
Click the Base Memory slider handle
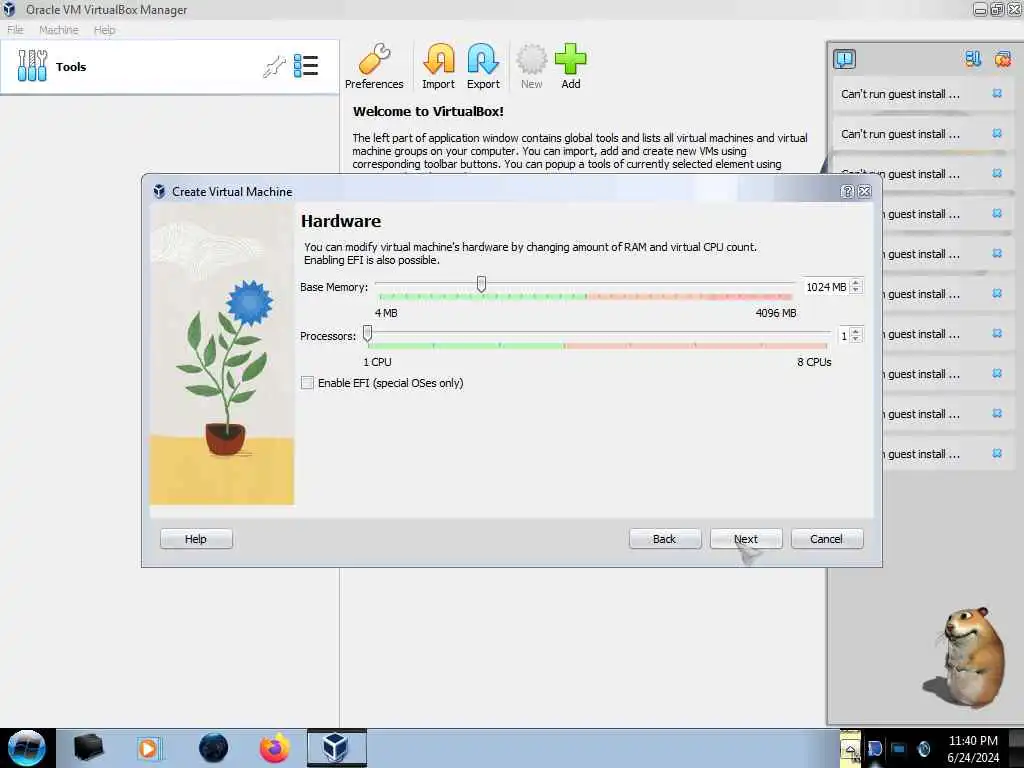(x=481, y=283)
